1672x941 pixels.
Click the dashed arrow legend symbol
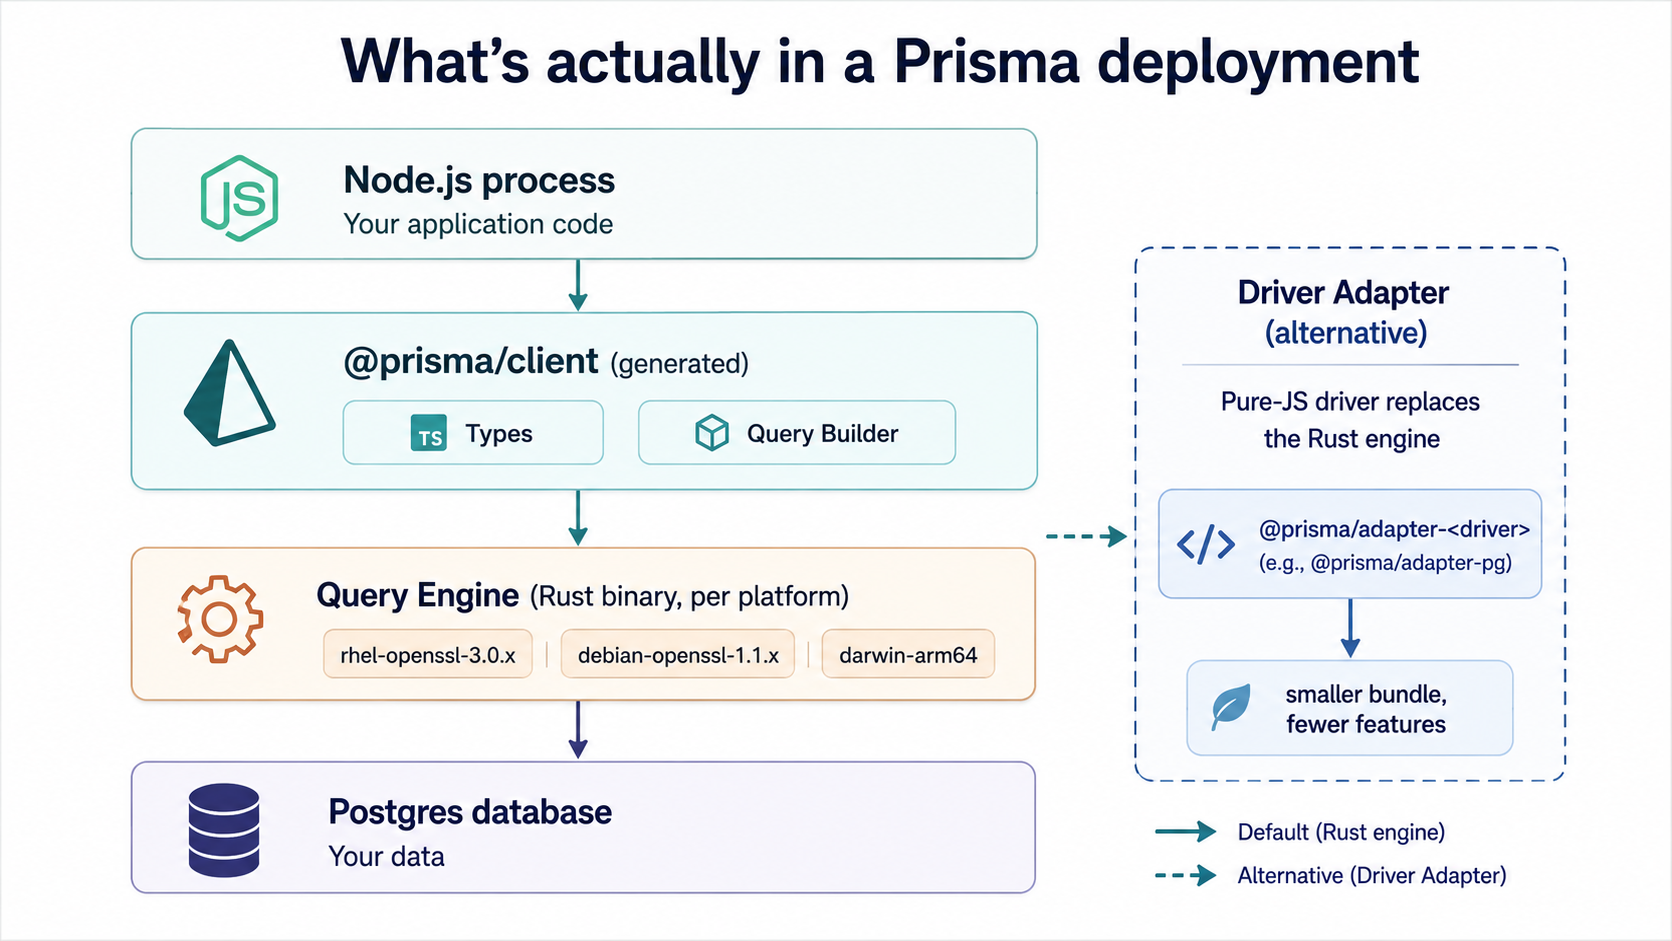(1186, 876)
